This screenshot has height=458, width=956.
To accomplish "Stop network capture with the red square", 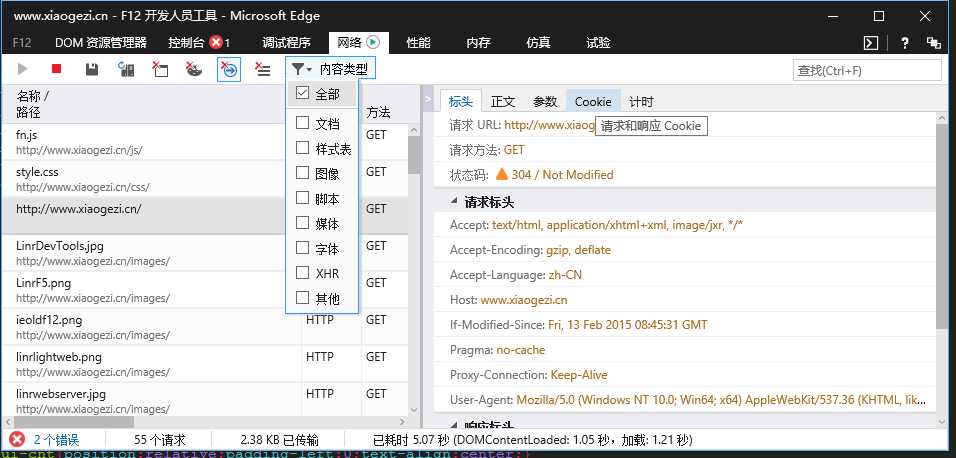I will [x=57, y=69].
